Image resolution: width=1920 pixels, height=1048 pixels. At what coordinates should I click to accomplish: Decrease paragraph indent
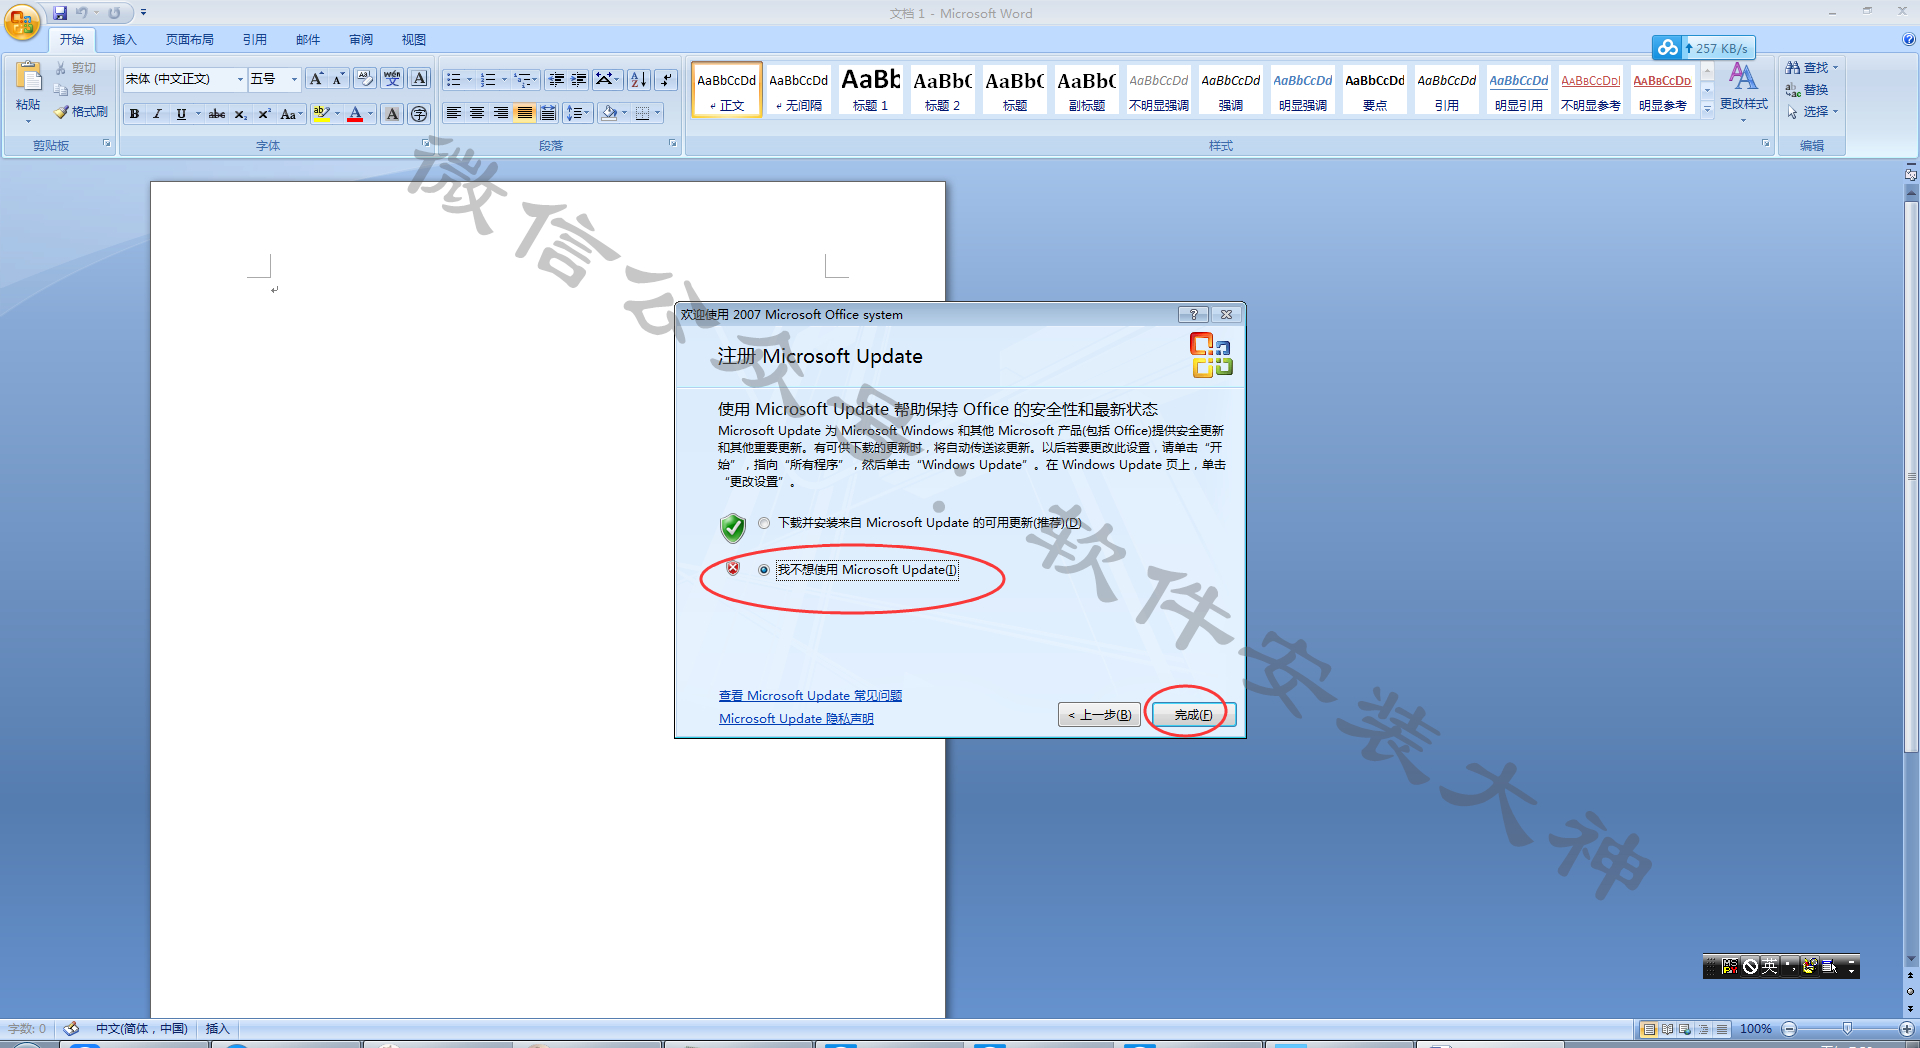557,79
